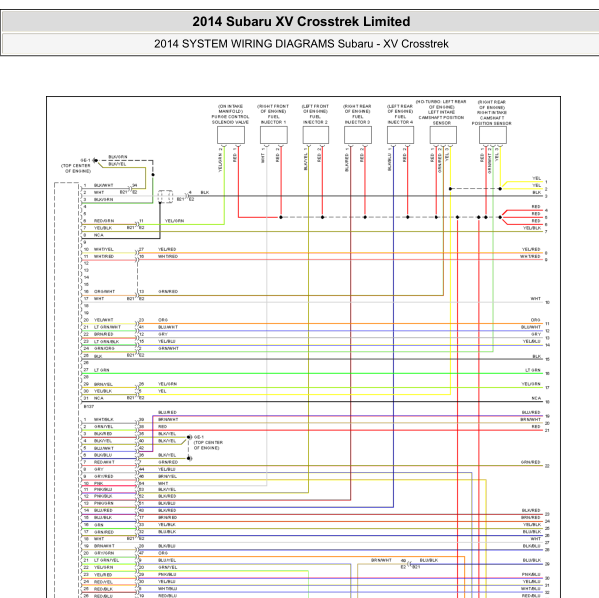Click the '2014 SYSTEM WIRING DIAGRAMS' subtitle line

[x=301, y=44]
